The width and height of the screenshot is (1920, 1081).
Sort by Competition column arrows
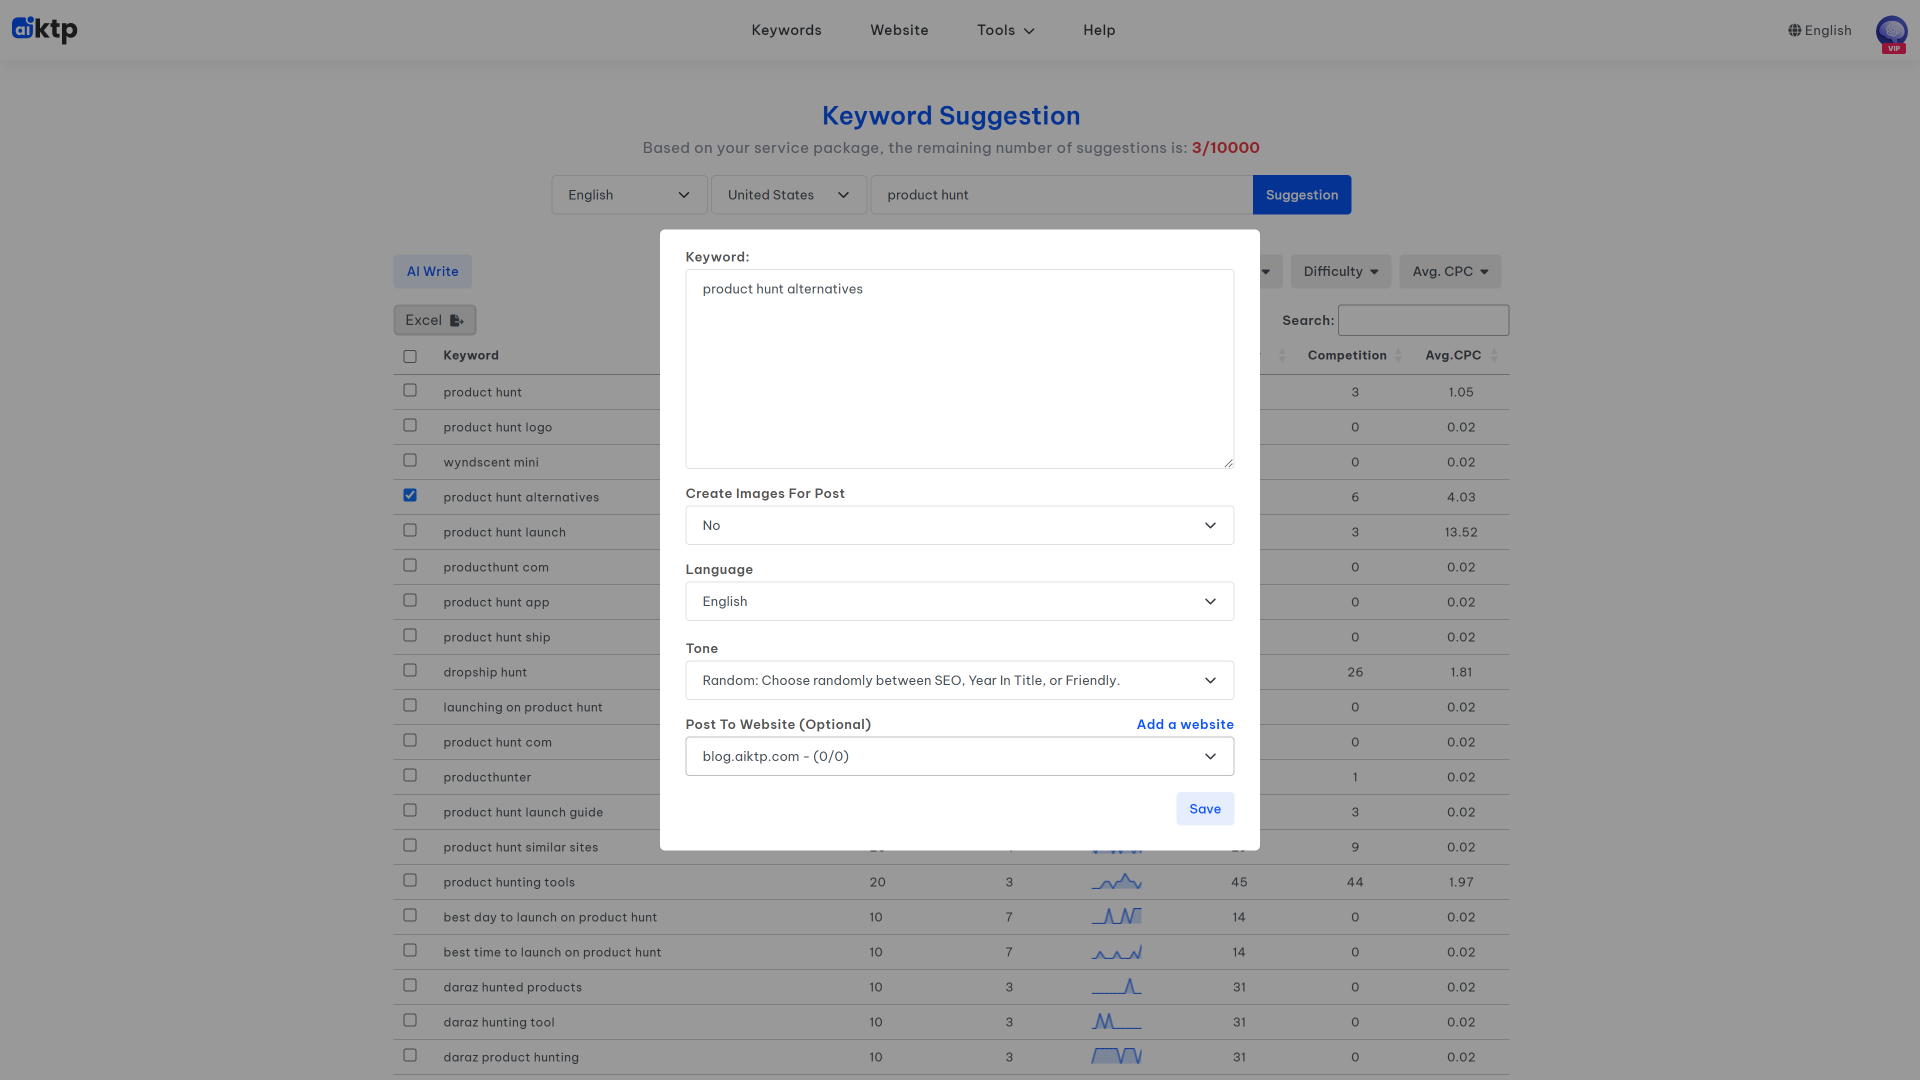1398,356
